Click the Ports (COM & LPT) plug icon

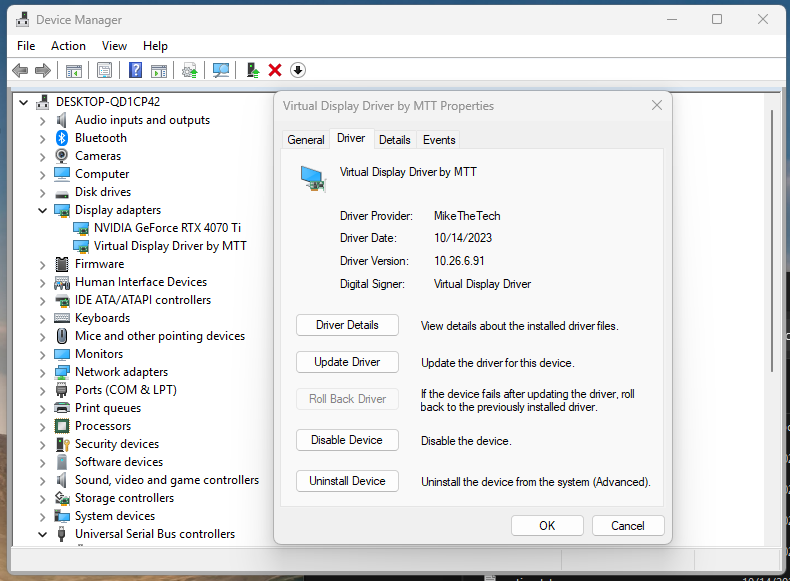61,390
